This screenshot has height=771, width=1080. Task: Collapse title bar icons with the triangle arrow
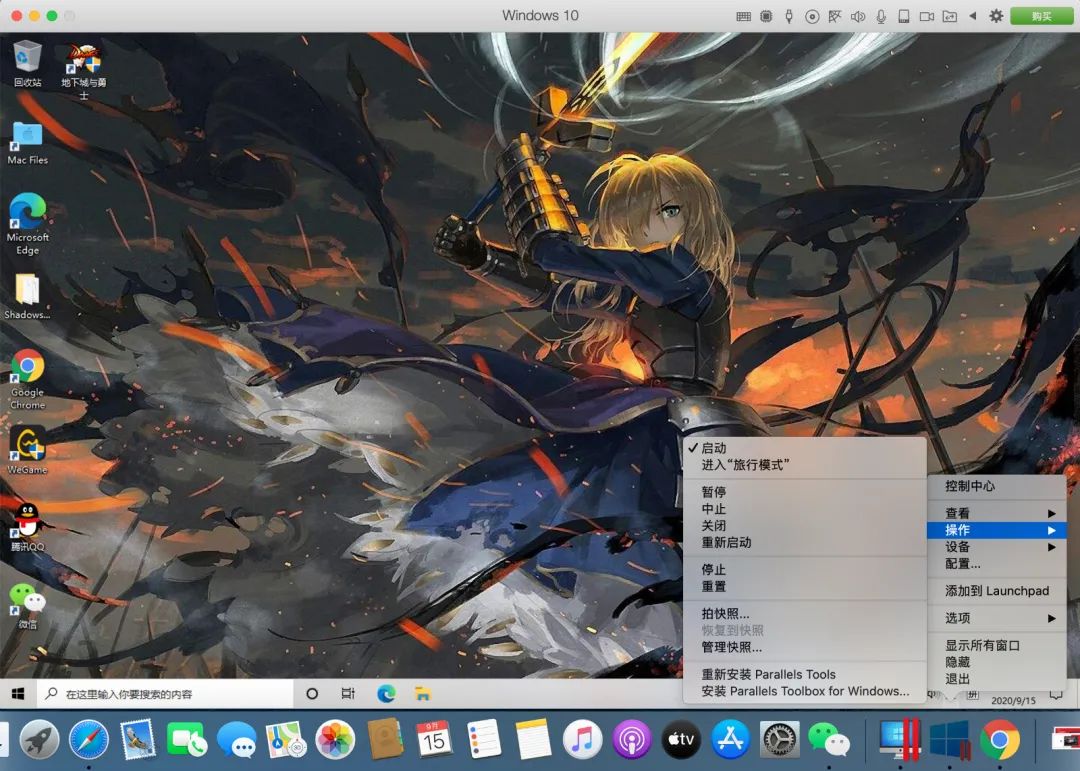coord(973,15)
